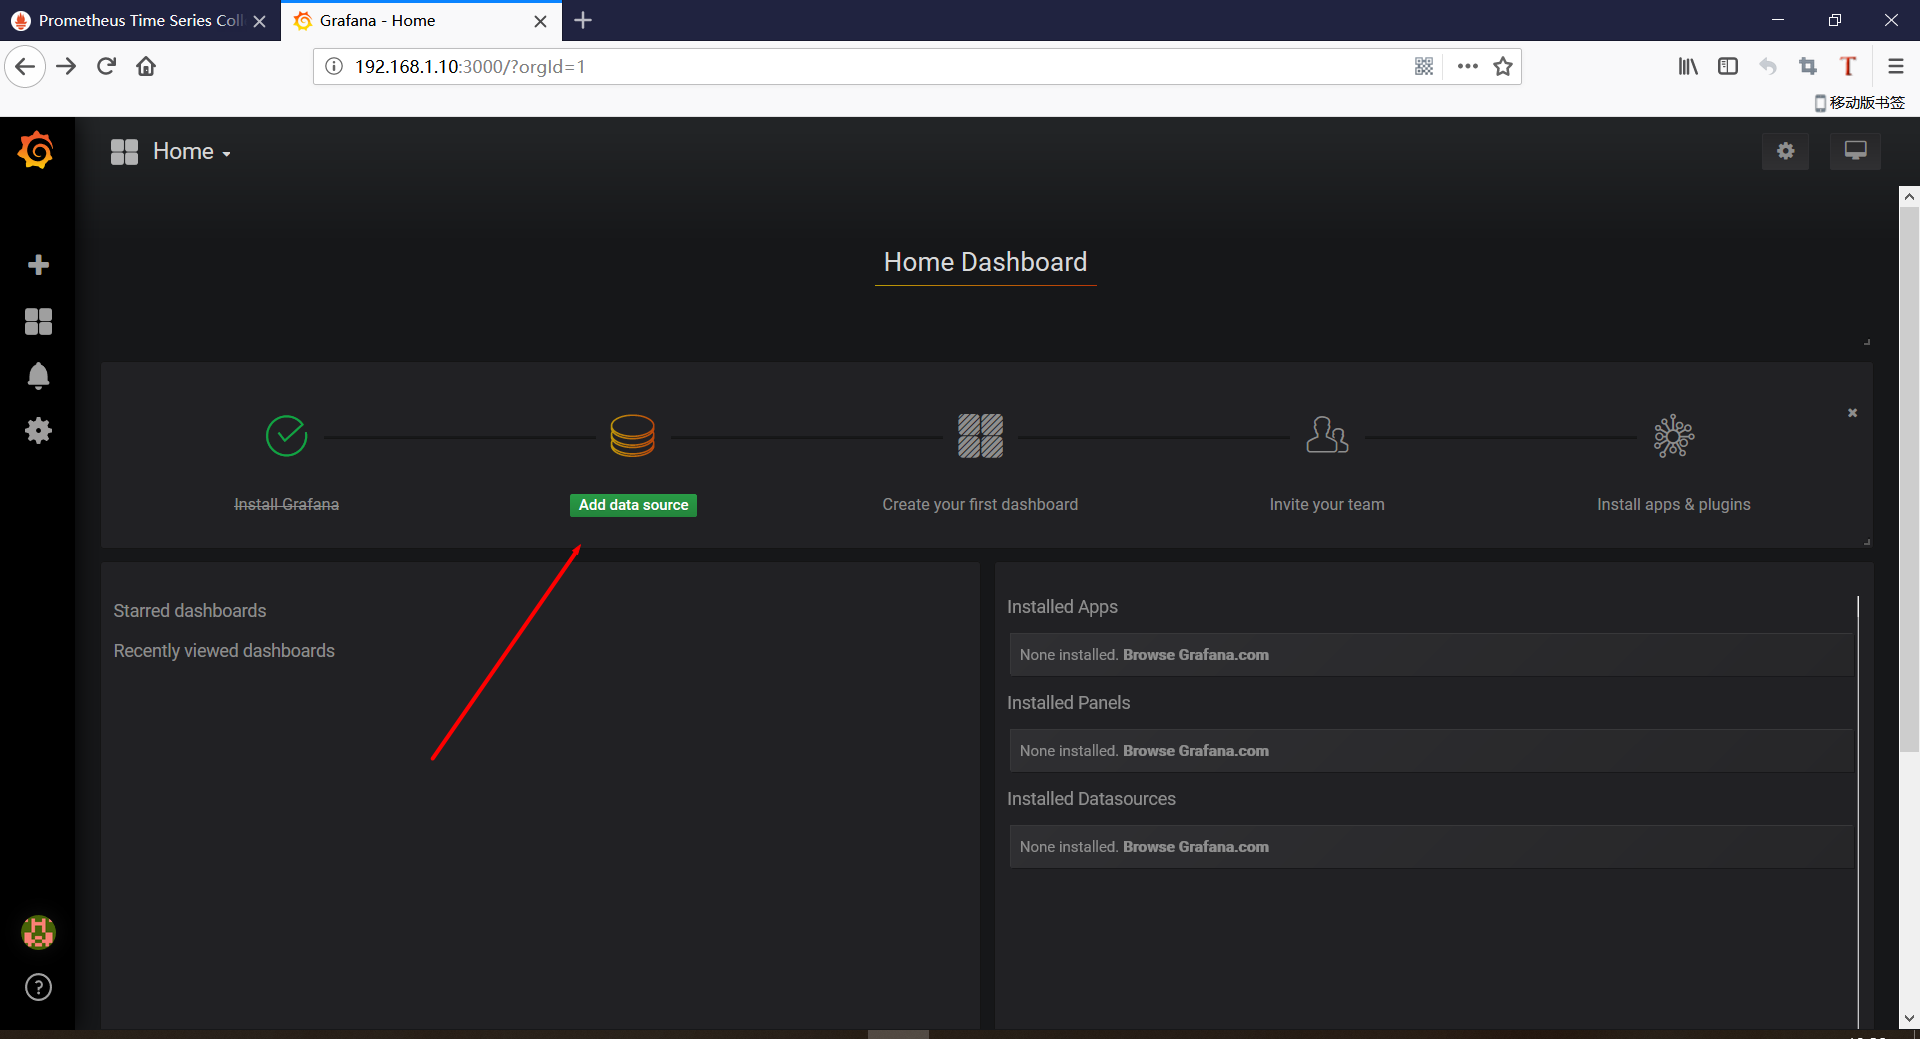The width and height of the screenshot is (1920, 1039).
Task: Select Invite your team step
Action: pos(1326,505)
